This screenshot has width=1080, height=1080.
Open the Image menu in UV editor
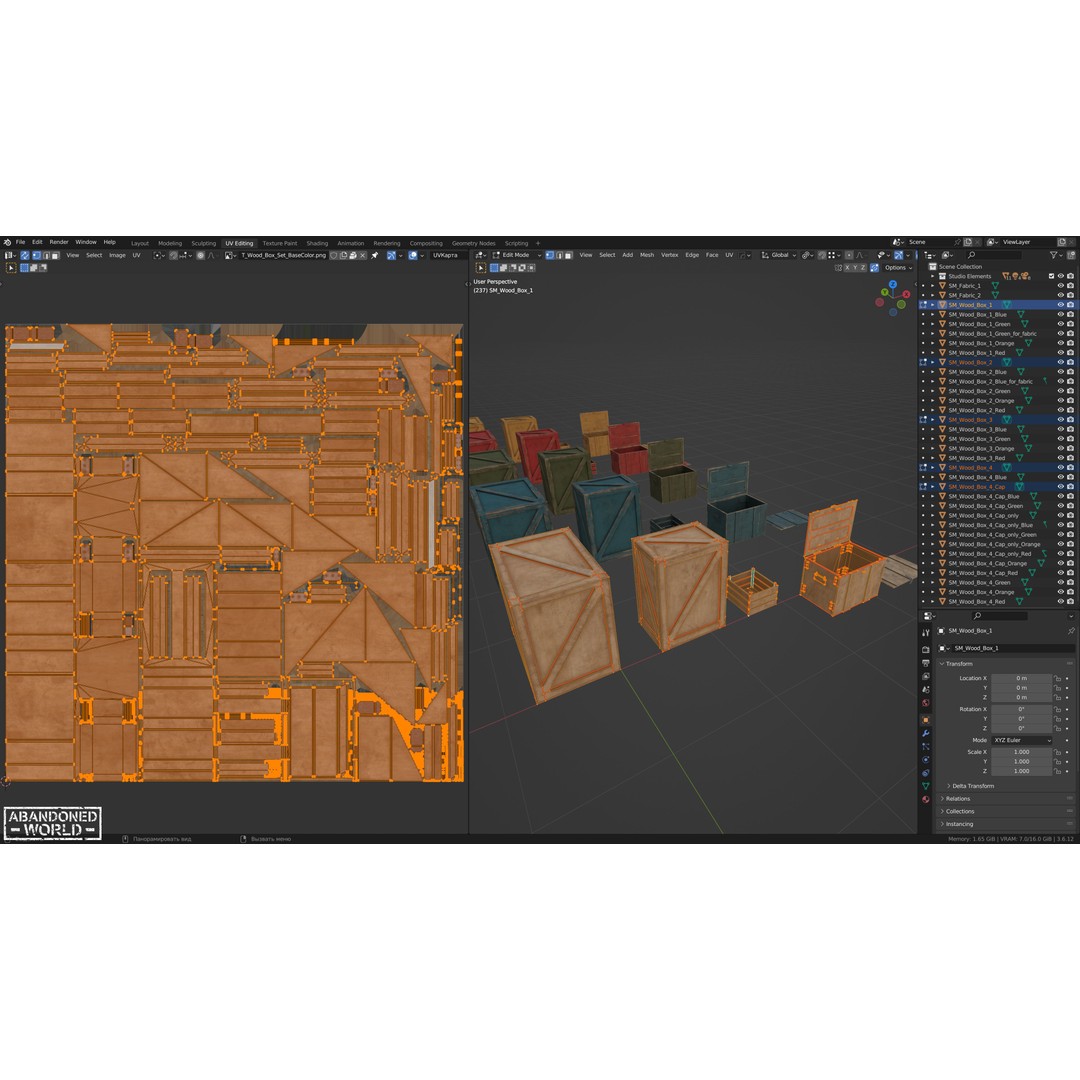117,256
